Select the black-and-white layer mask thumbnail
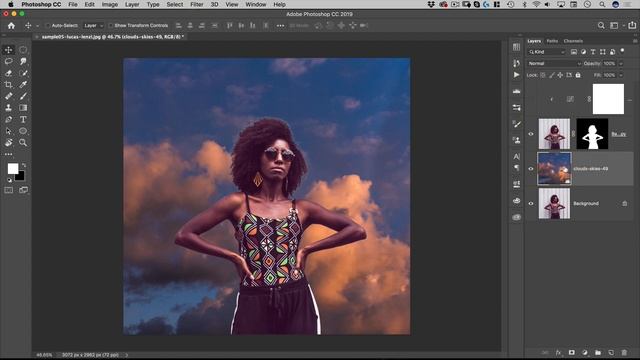 click(x=592, y=134)
